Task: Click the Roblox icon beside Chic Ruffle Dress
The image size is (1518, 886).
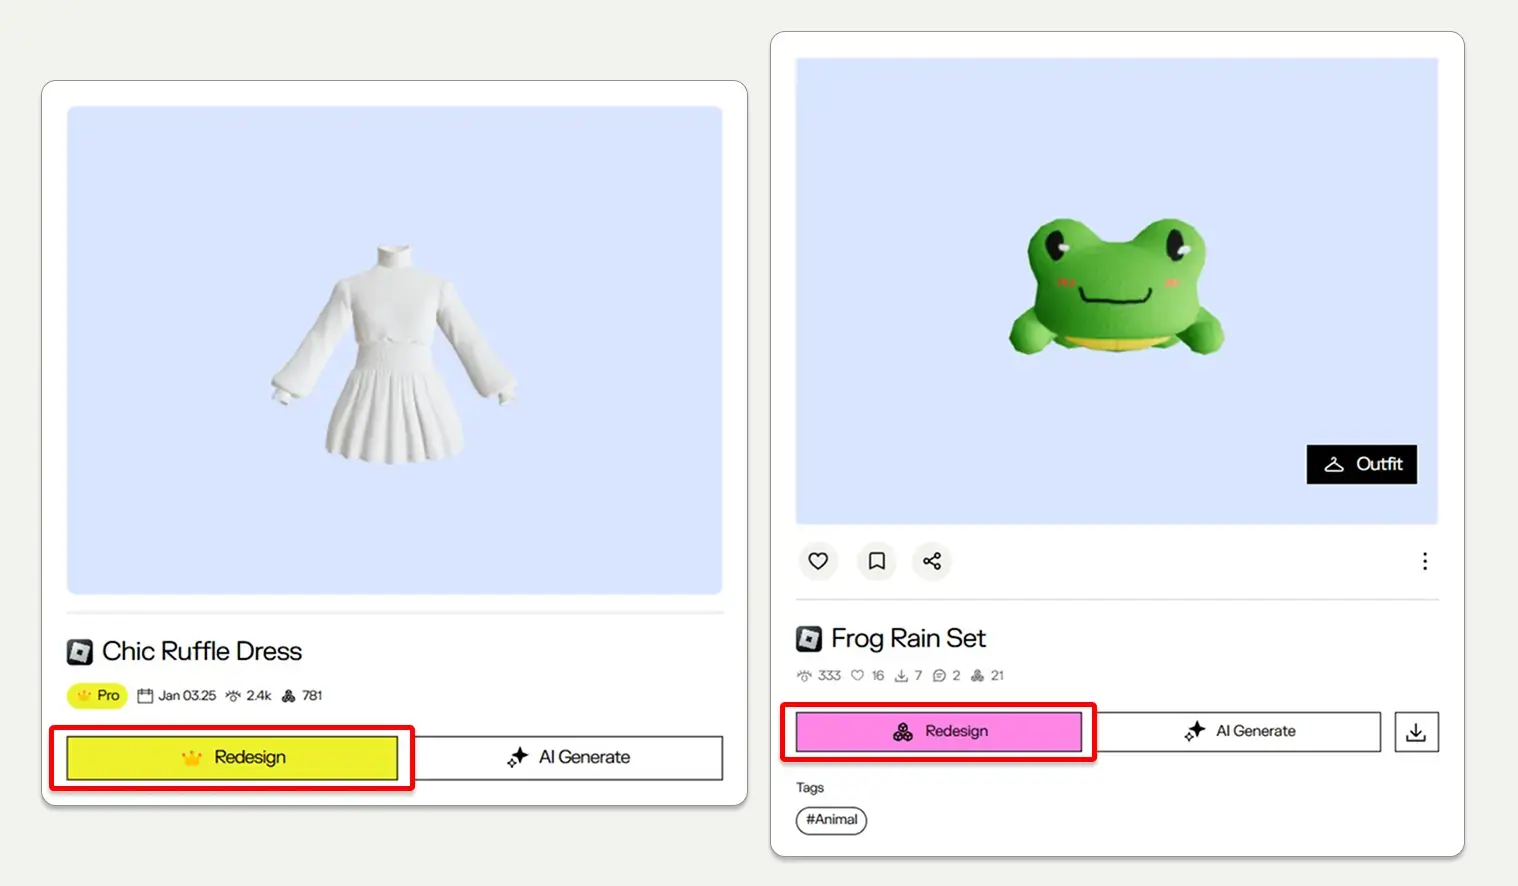Action: [x=80, y=653]
